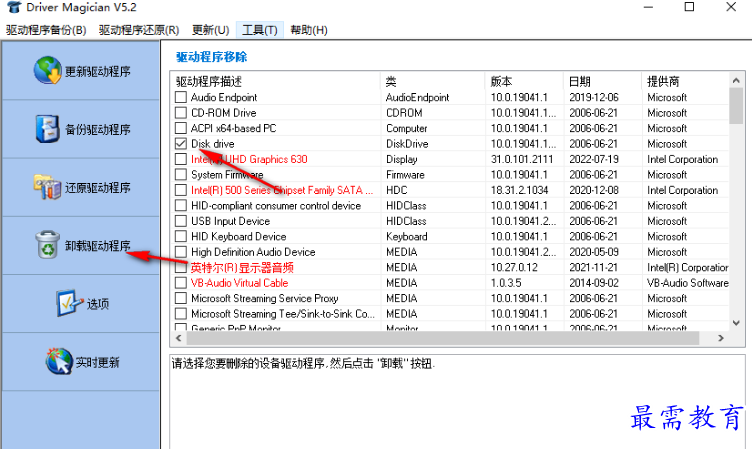Click the horizontal scroll right arrow
This screenshot has height=449, width=752.
(x=720, y=338)
